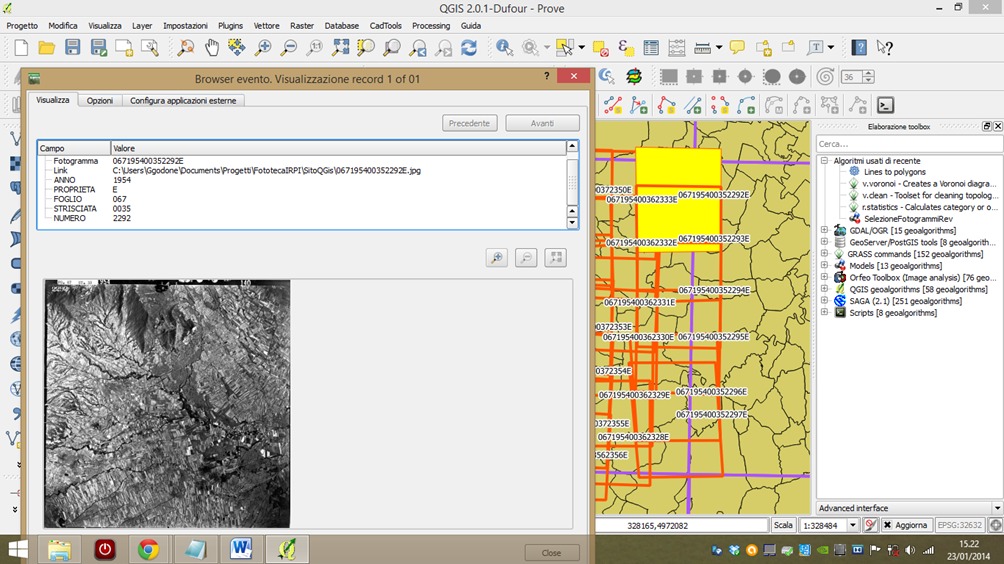Viewport: 1004px width, 564px height.
Task: Open the Python console toolbar icon
Action: tap(885, 105)
